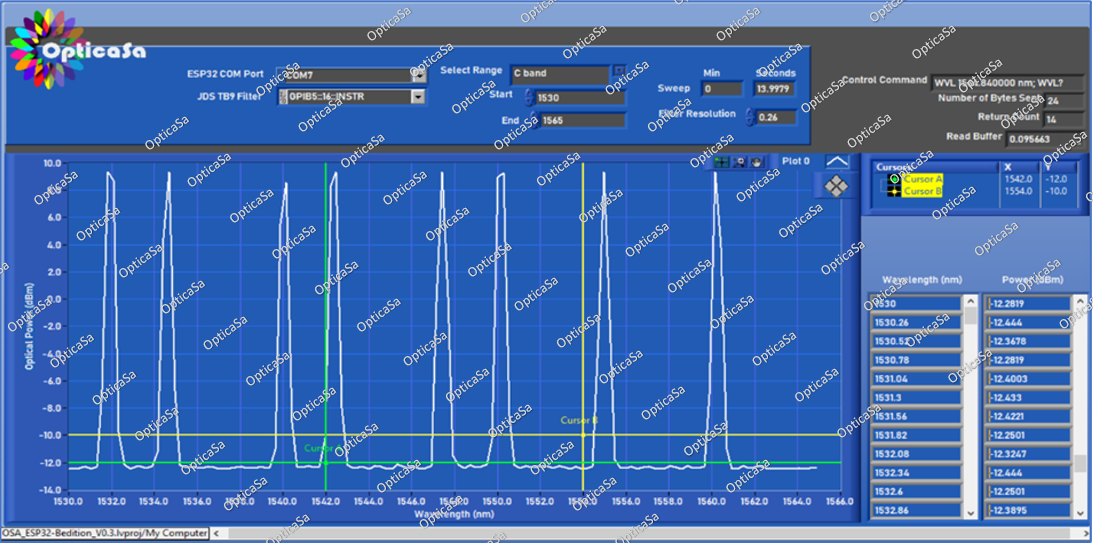Screen dimensions: 1093x543
Task: Click the Plot 0 legend line sample
Action: [x=837, y=161]
